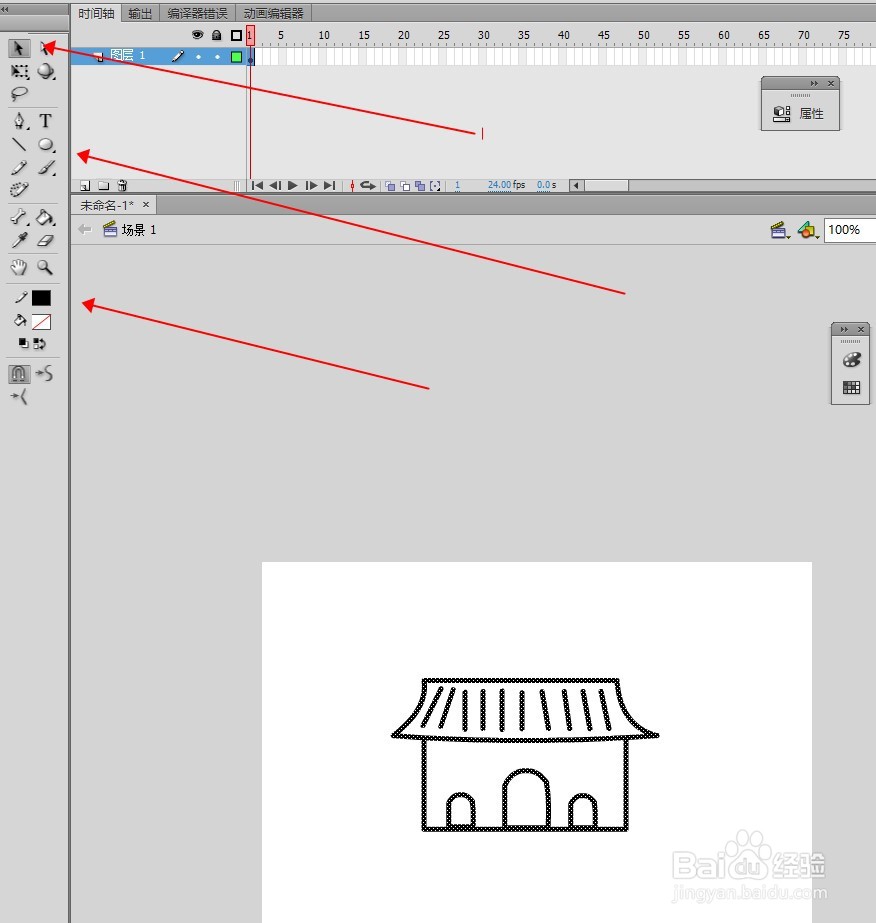Switch to the 动画编辑器 tab
This screenshot has width=876, height=923.
[x=272, y=13]
